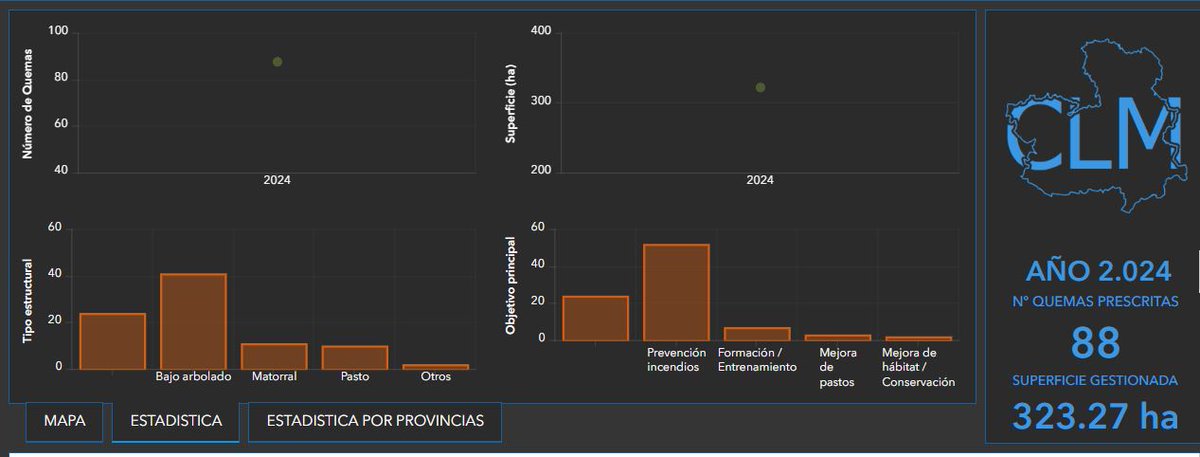
Task: Click the Otros axis label
Action: click(435, 377)
